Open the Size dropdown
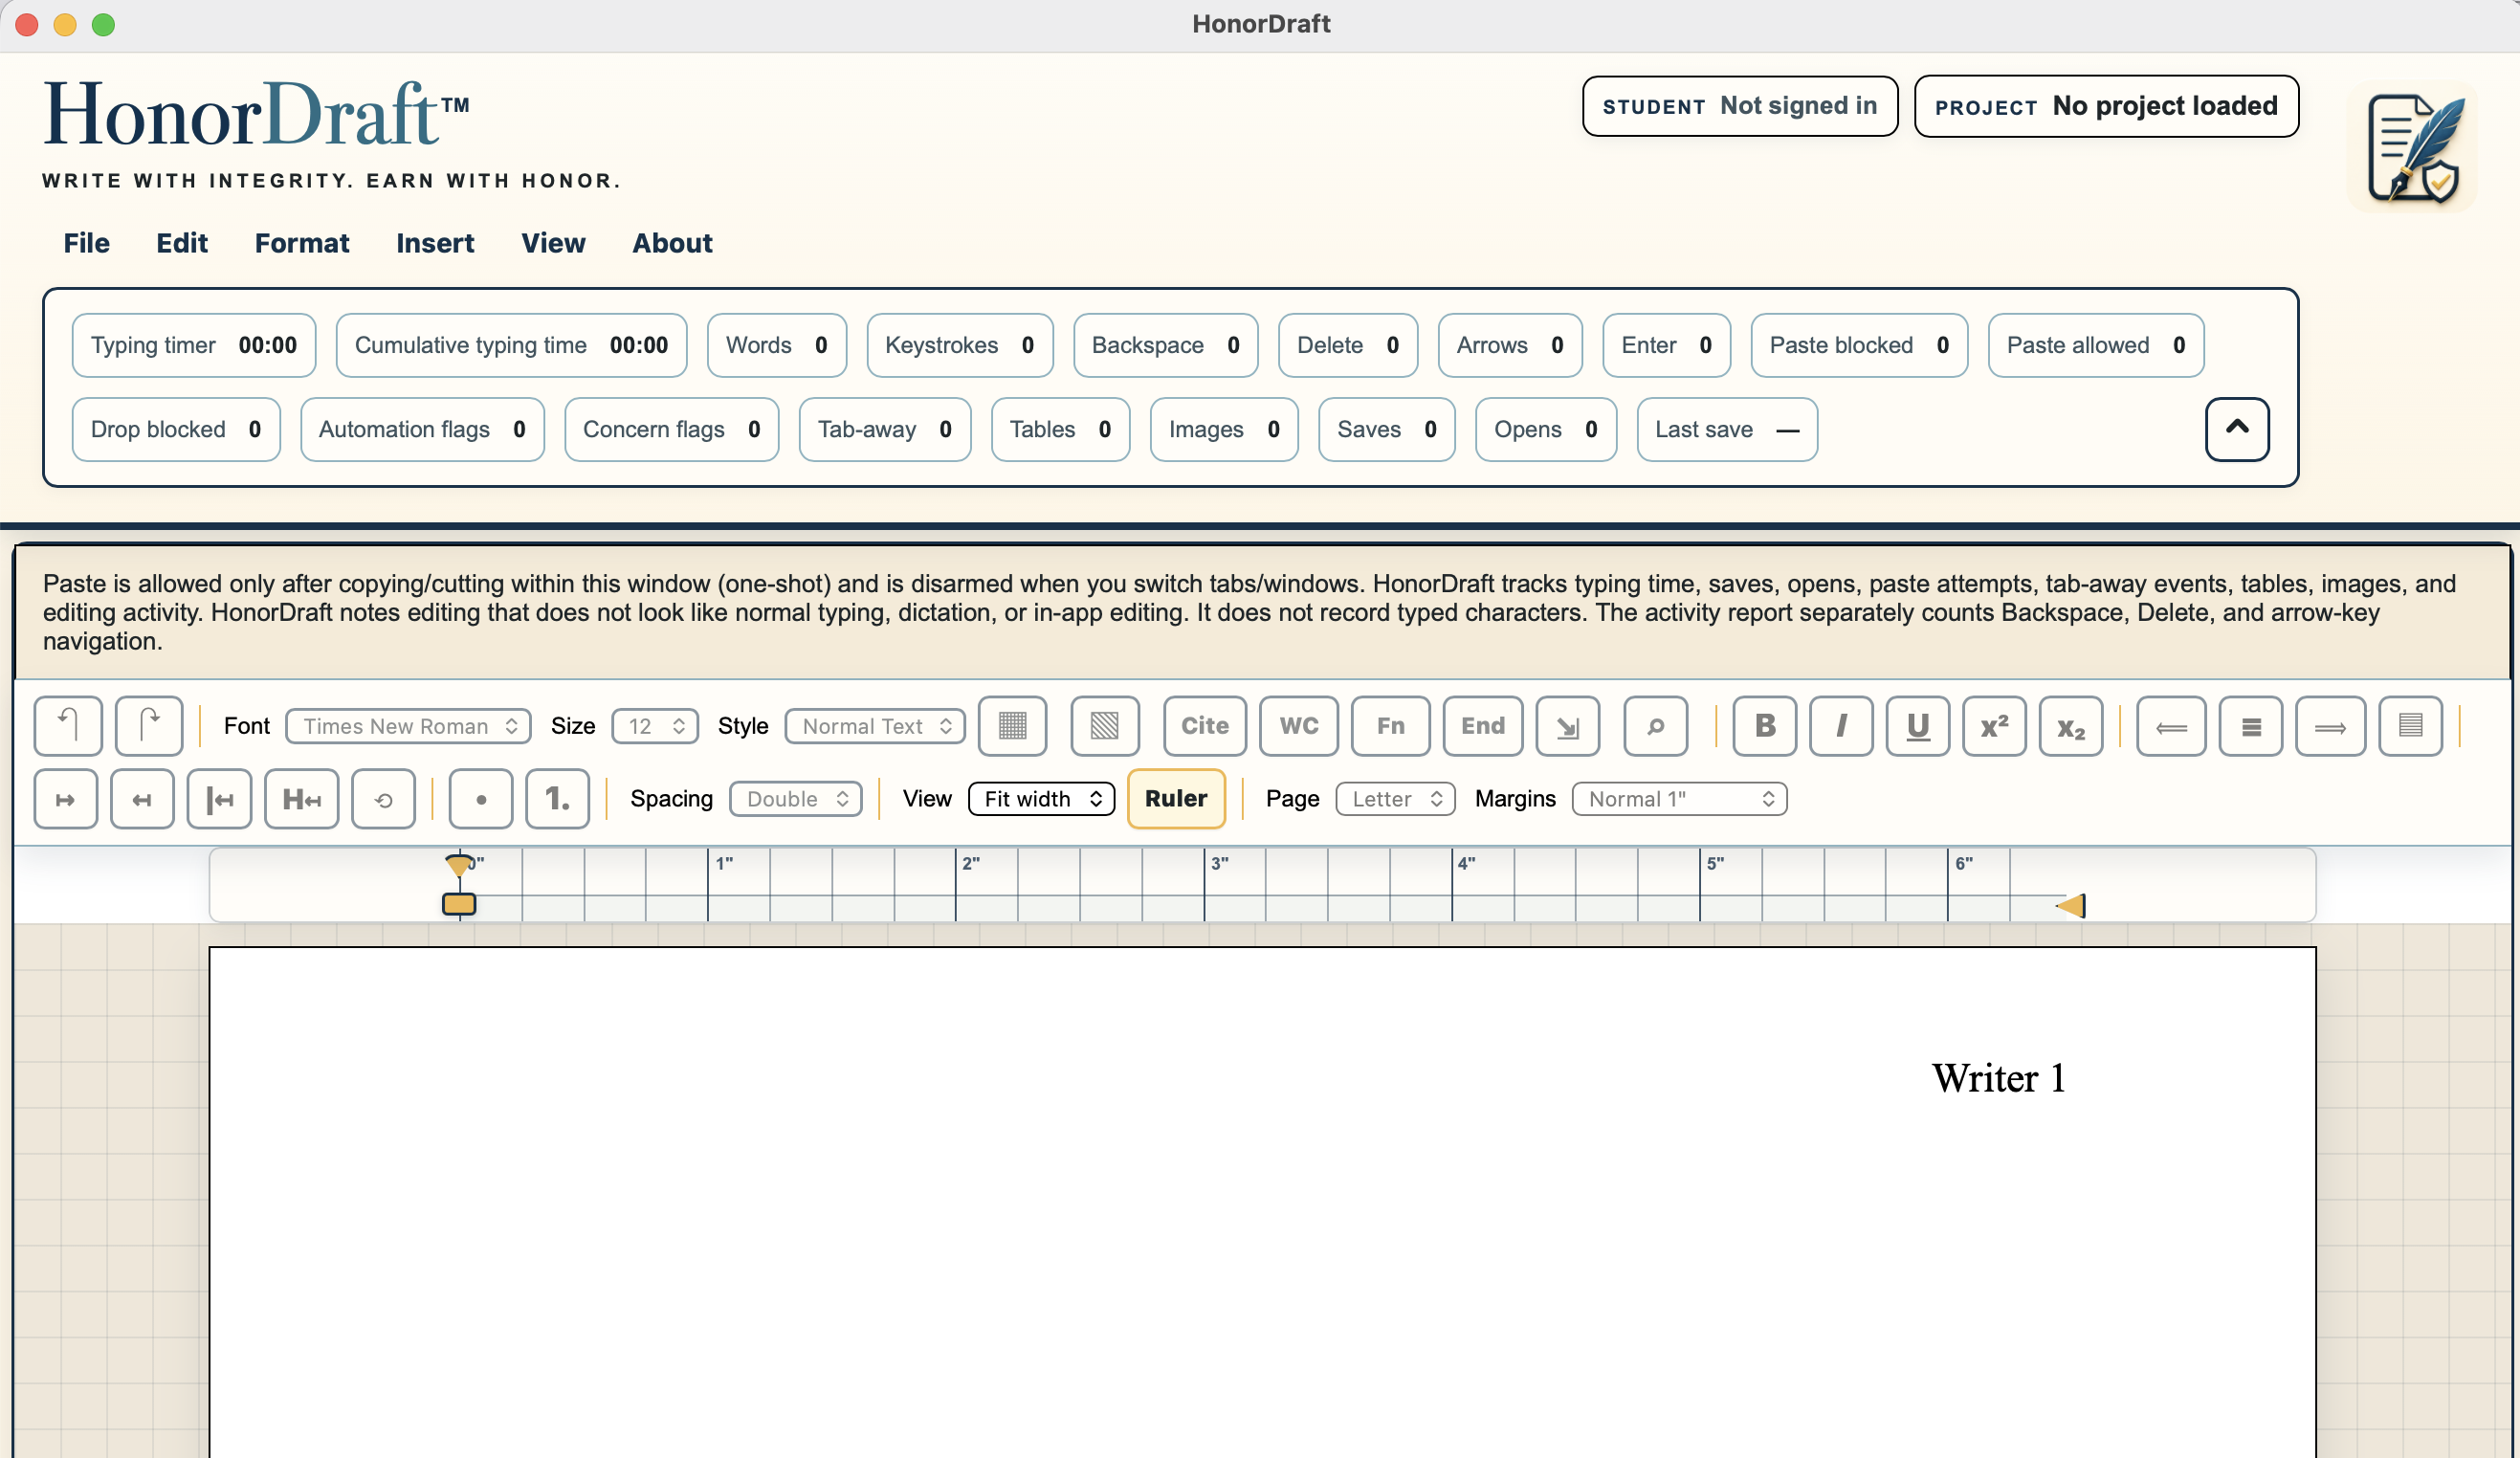The width and height of the screenshot is (2520, 1458). point(654,725)
